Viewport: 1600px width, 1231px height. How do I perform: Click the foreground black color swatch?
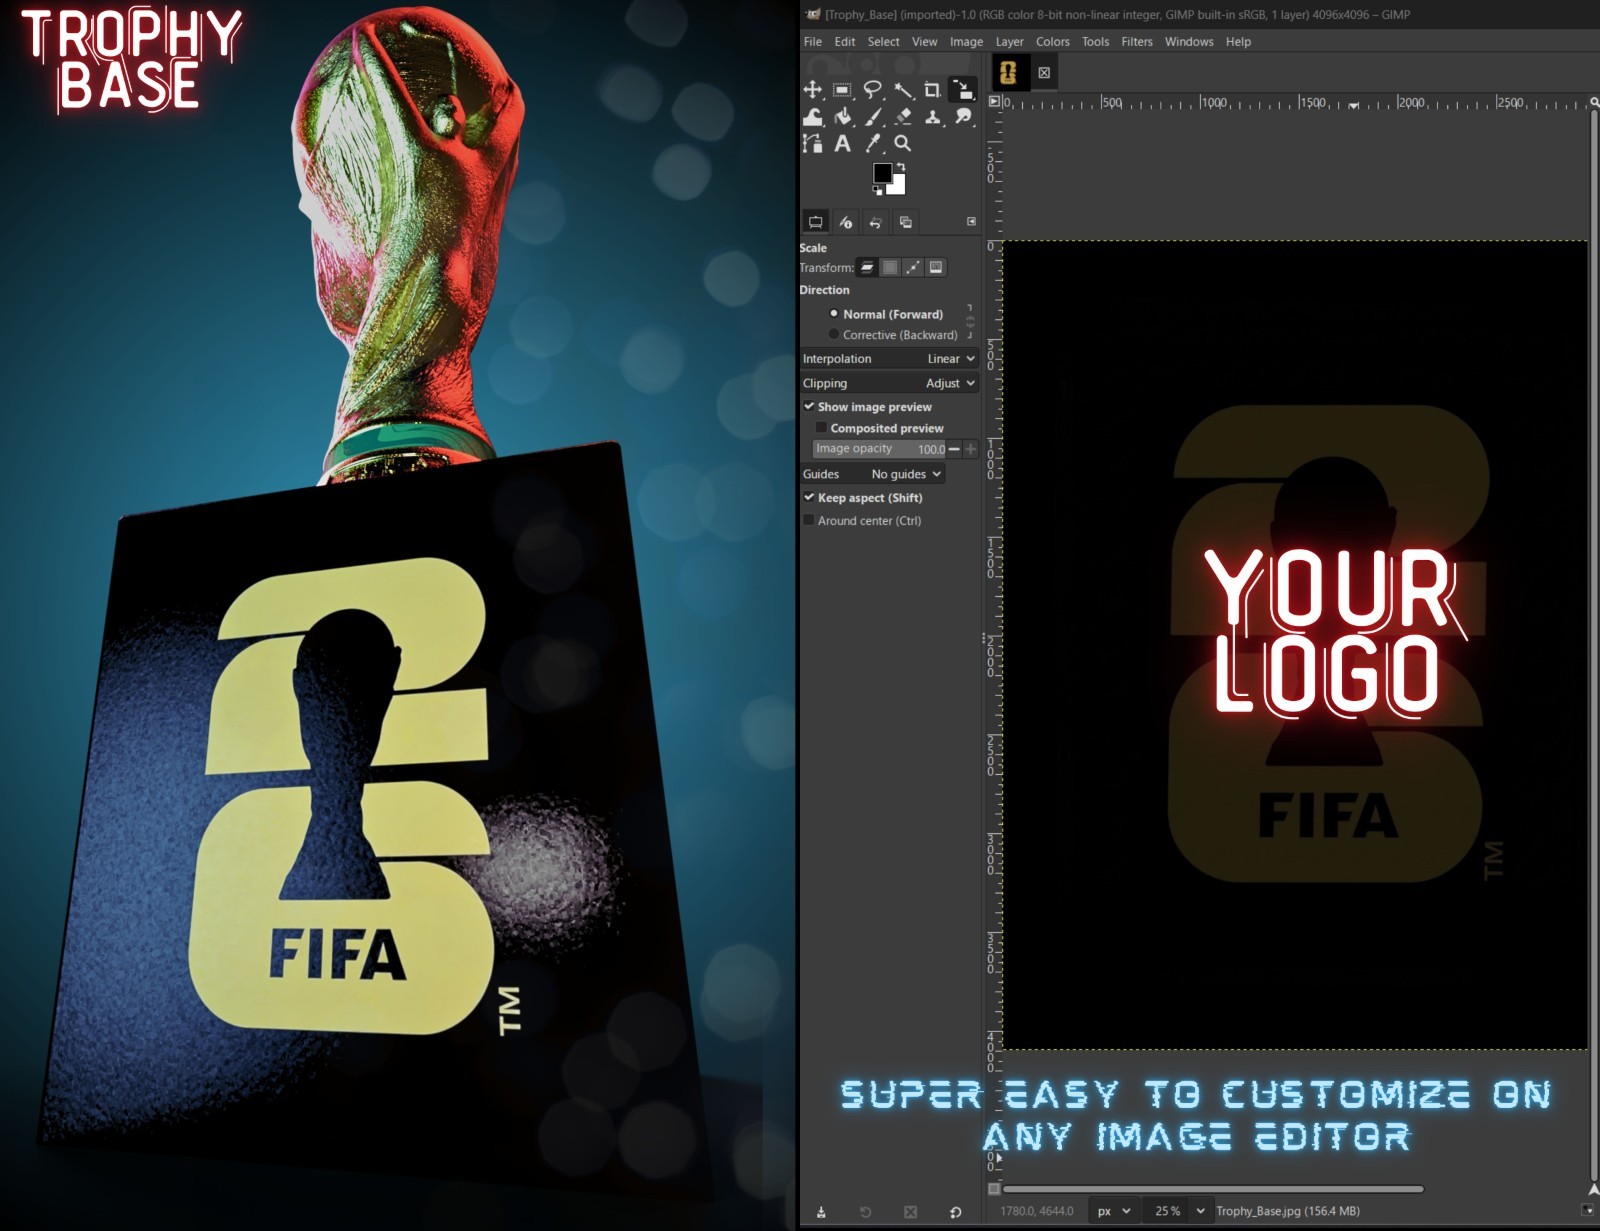pos(881,173)
